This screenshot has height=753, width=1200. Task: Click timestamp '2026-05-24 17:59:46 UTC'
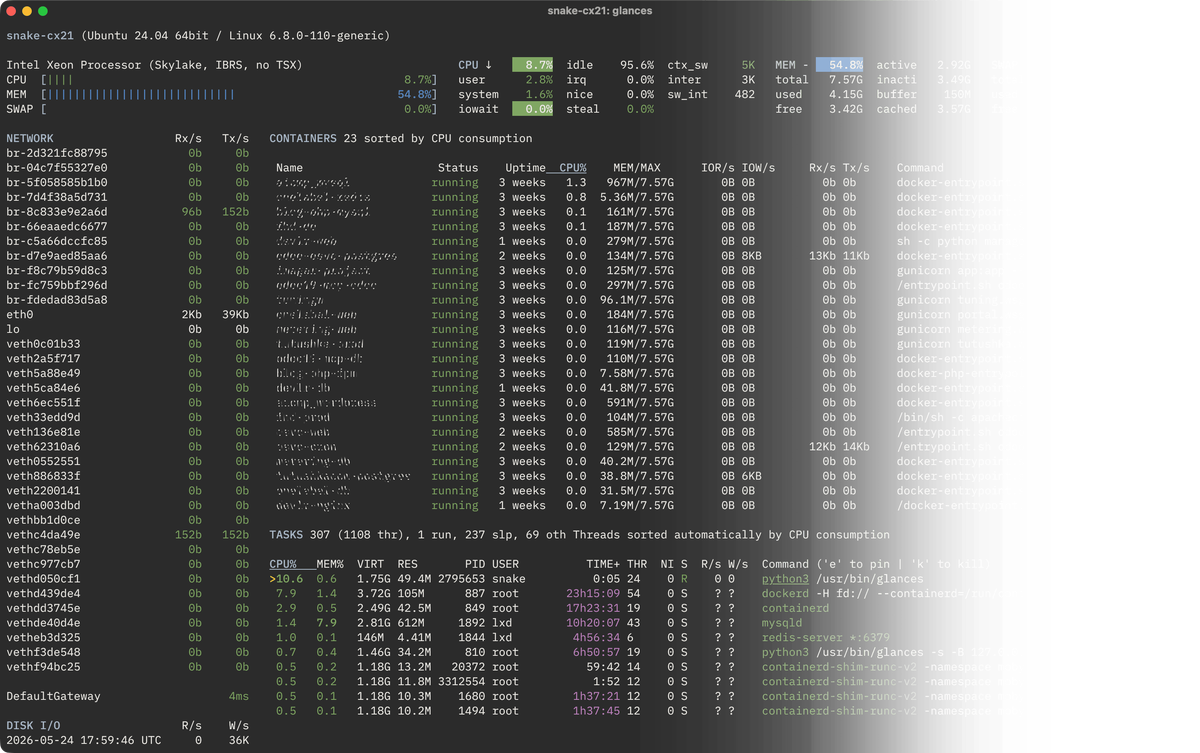click(84, 741)
